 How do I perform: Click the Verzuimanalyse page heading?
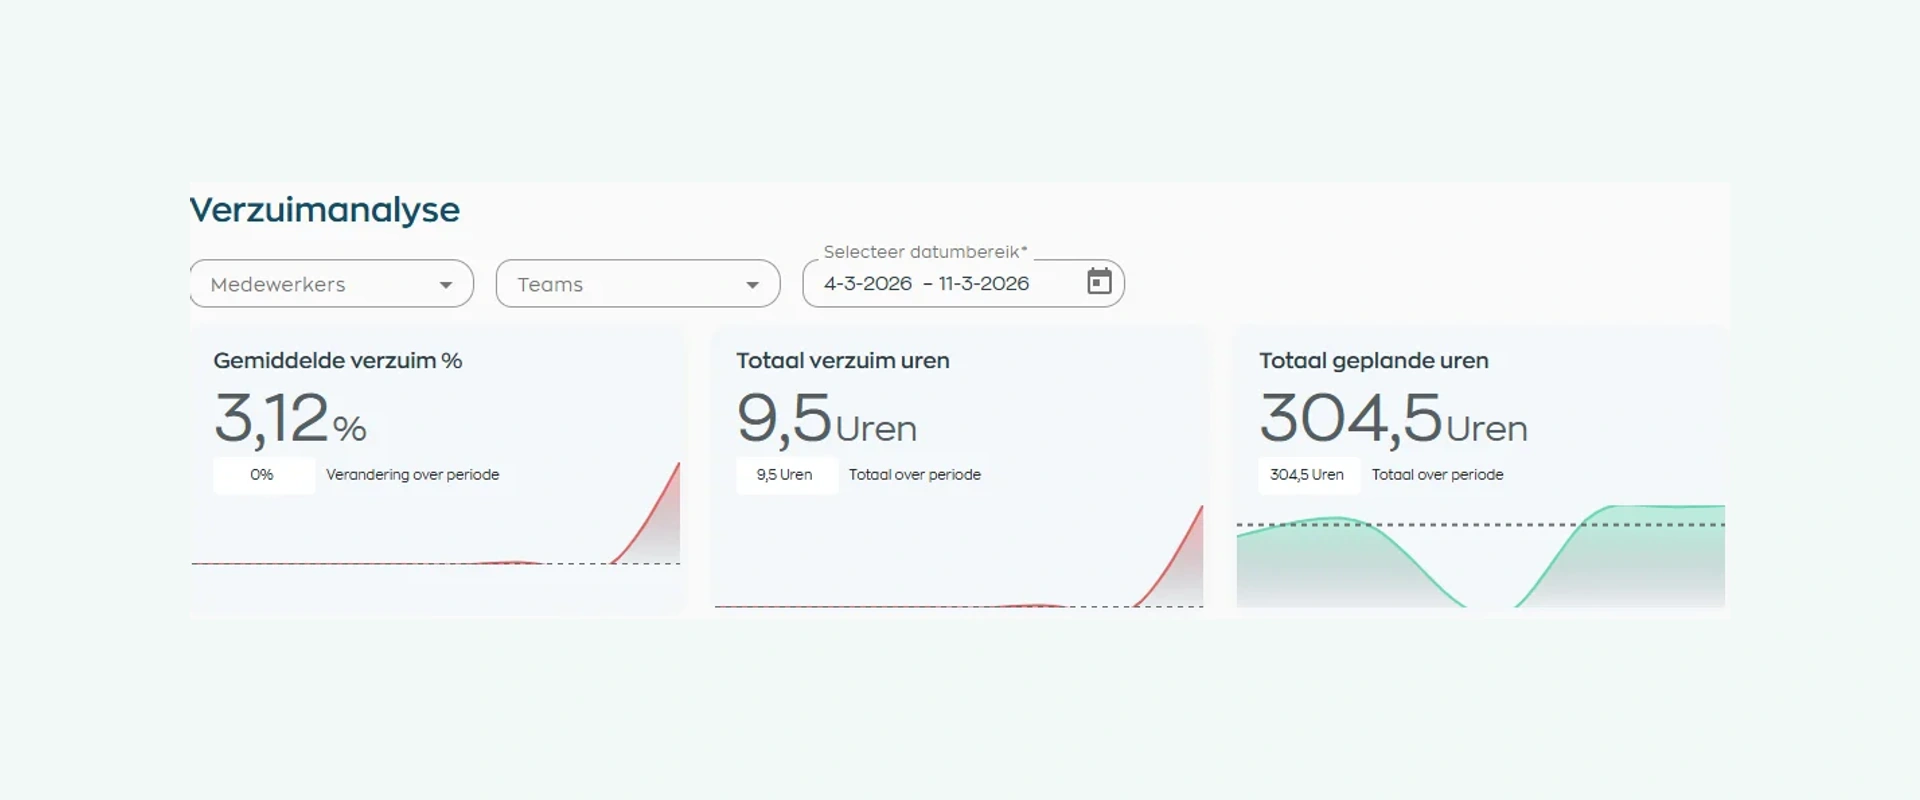325,210
